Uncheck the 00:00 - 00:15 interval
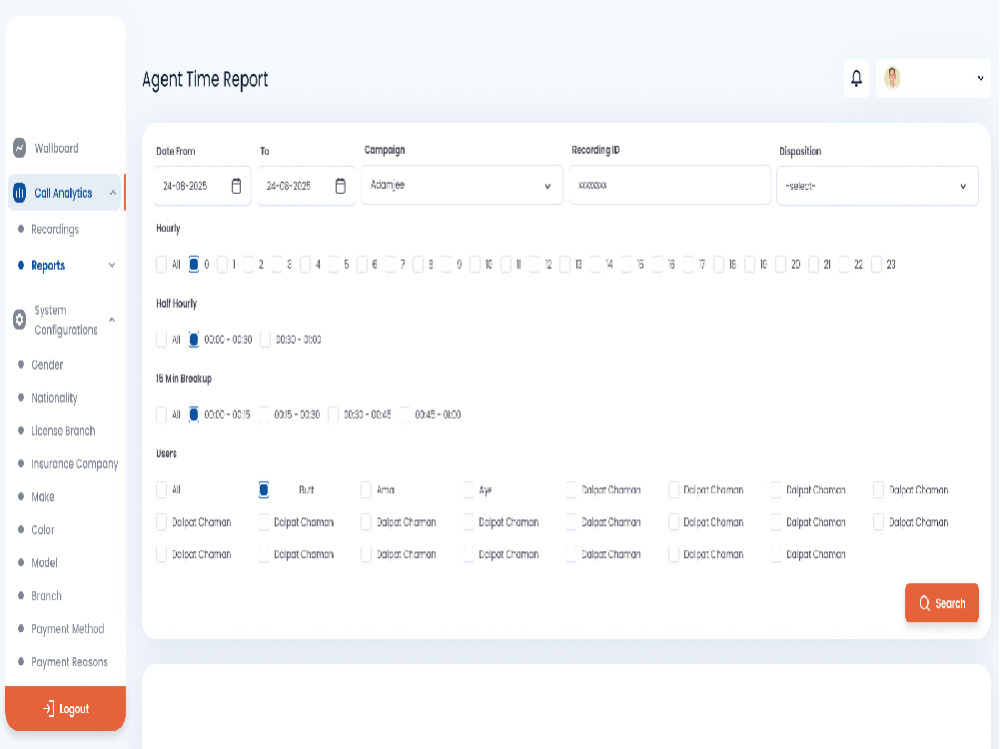This screenshot has height=749, width=1000. 193,415
